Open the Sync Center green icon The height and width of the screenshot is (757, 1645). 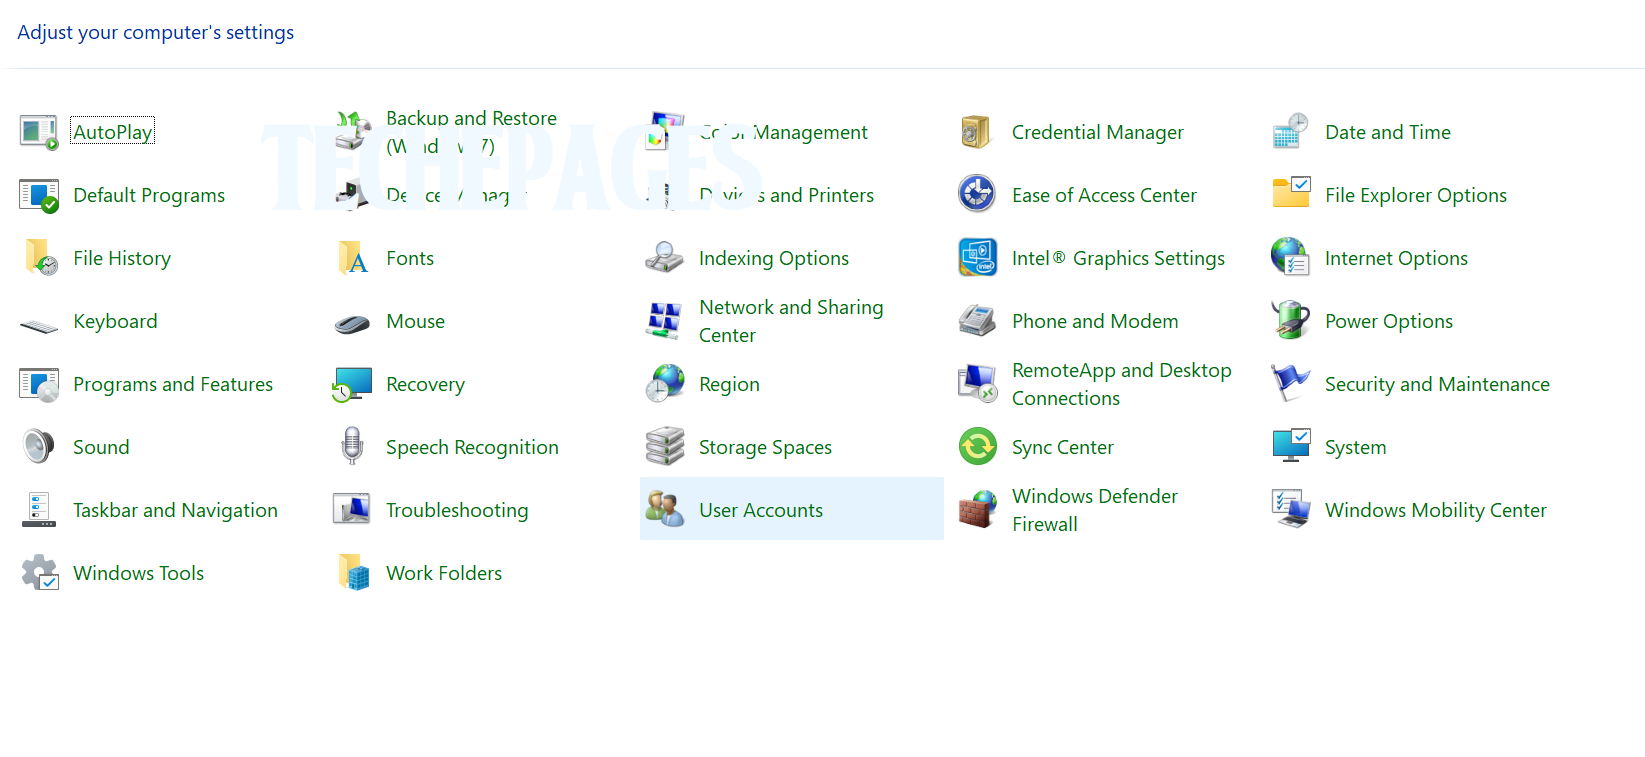(978, 447)
